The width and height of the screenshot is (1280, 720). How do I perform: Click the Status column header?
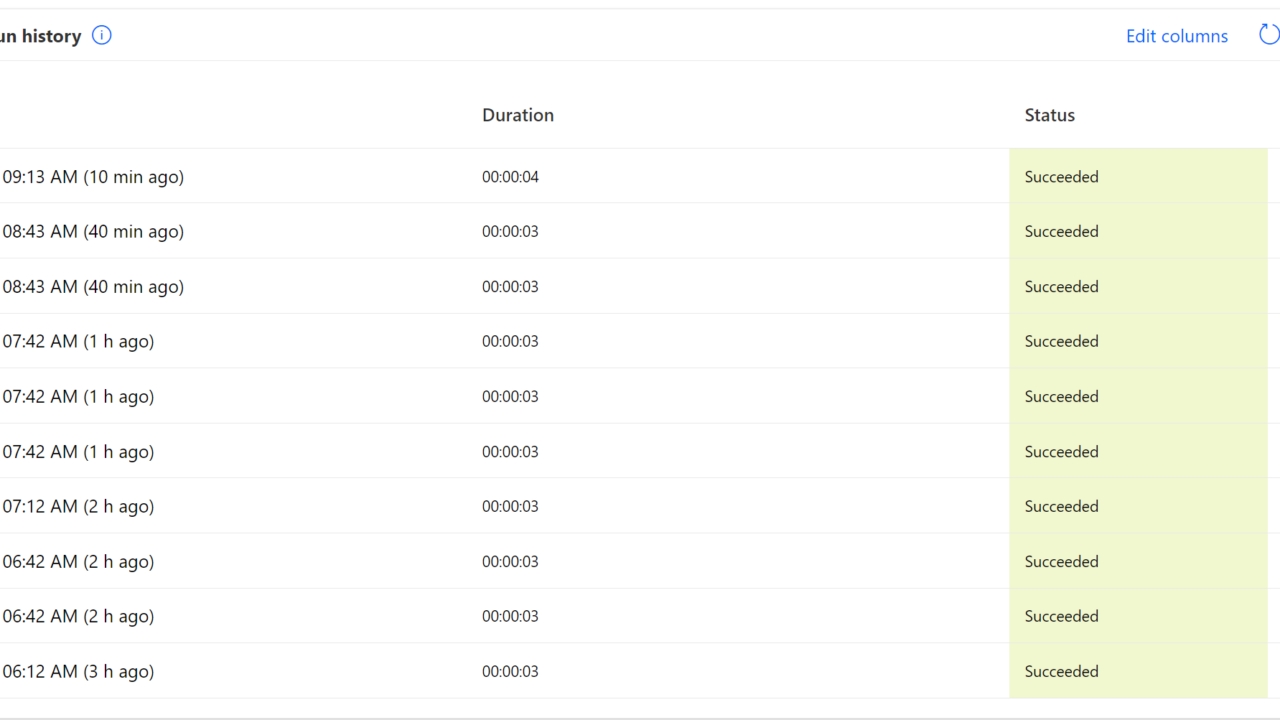(x=1049, y=115)
